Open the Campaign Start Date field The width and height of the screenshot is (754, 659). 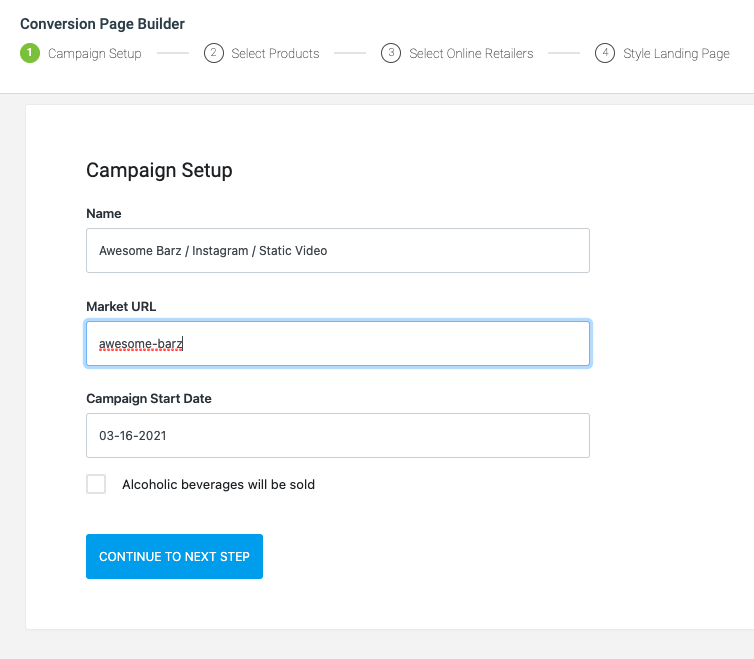pyautogui.click(x=338, y=435)
